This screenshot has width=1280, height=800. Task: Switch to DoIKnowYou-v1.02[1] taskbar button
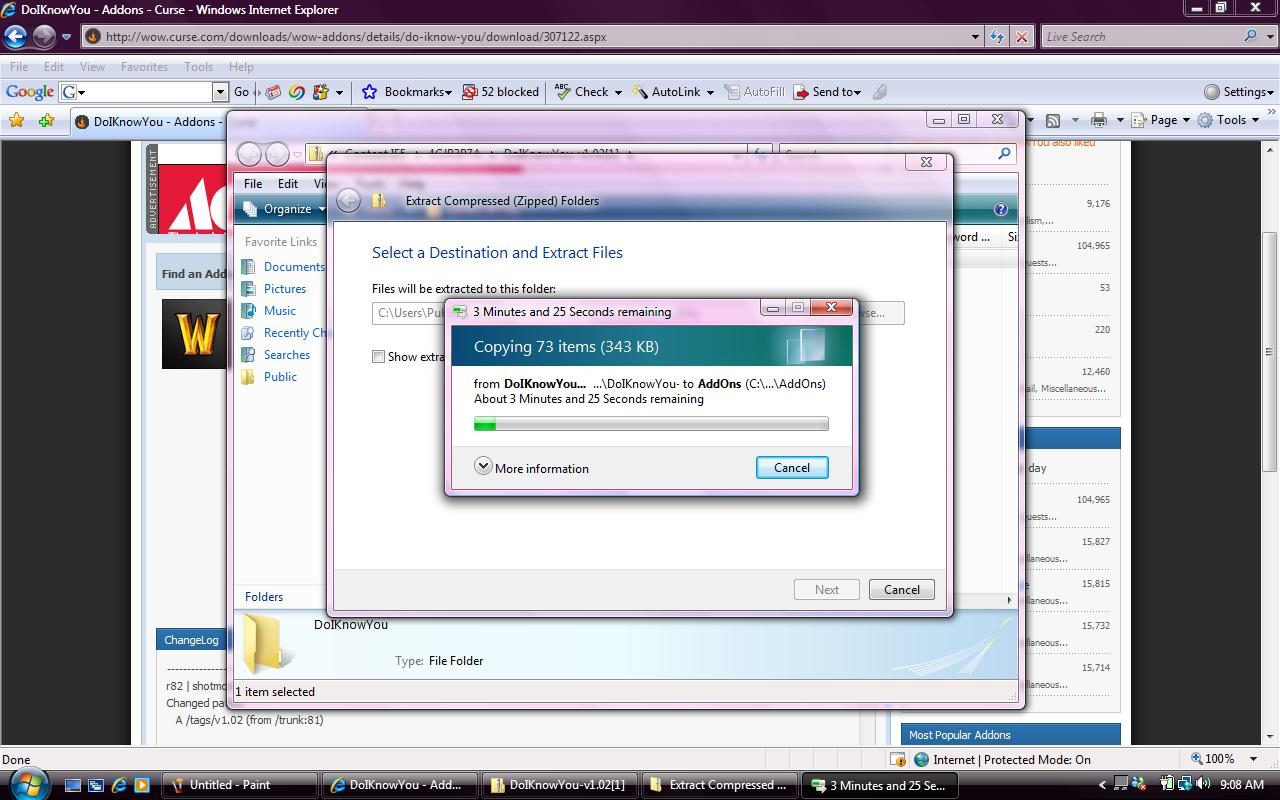pyautogui.click(x=559, y=785)
